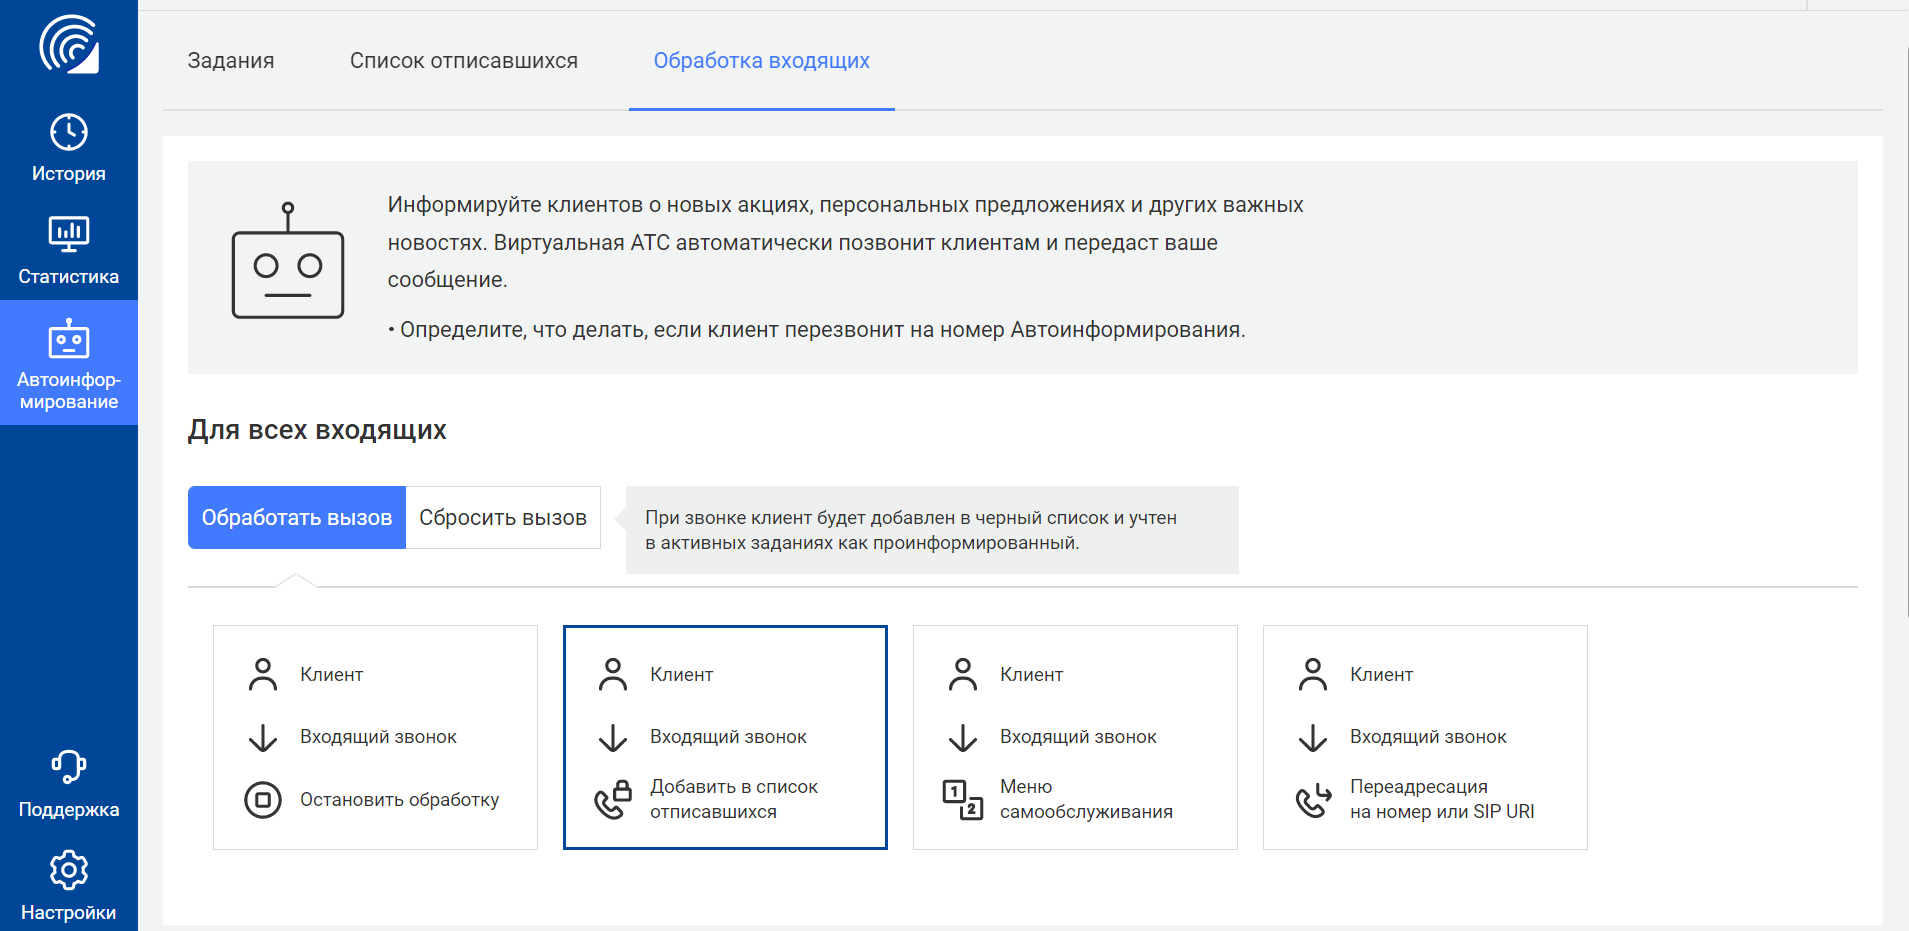Click the Автоинформирование label in the sidebar
Screen dimensions: 1909x931
69,391
